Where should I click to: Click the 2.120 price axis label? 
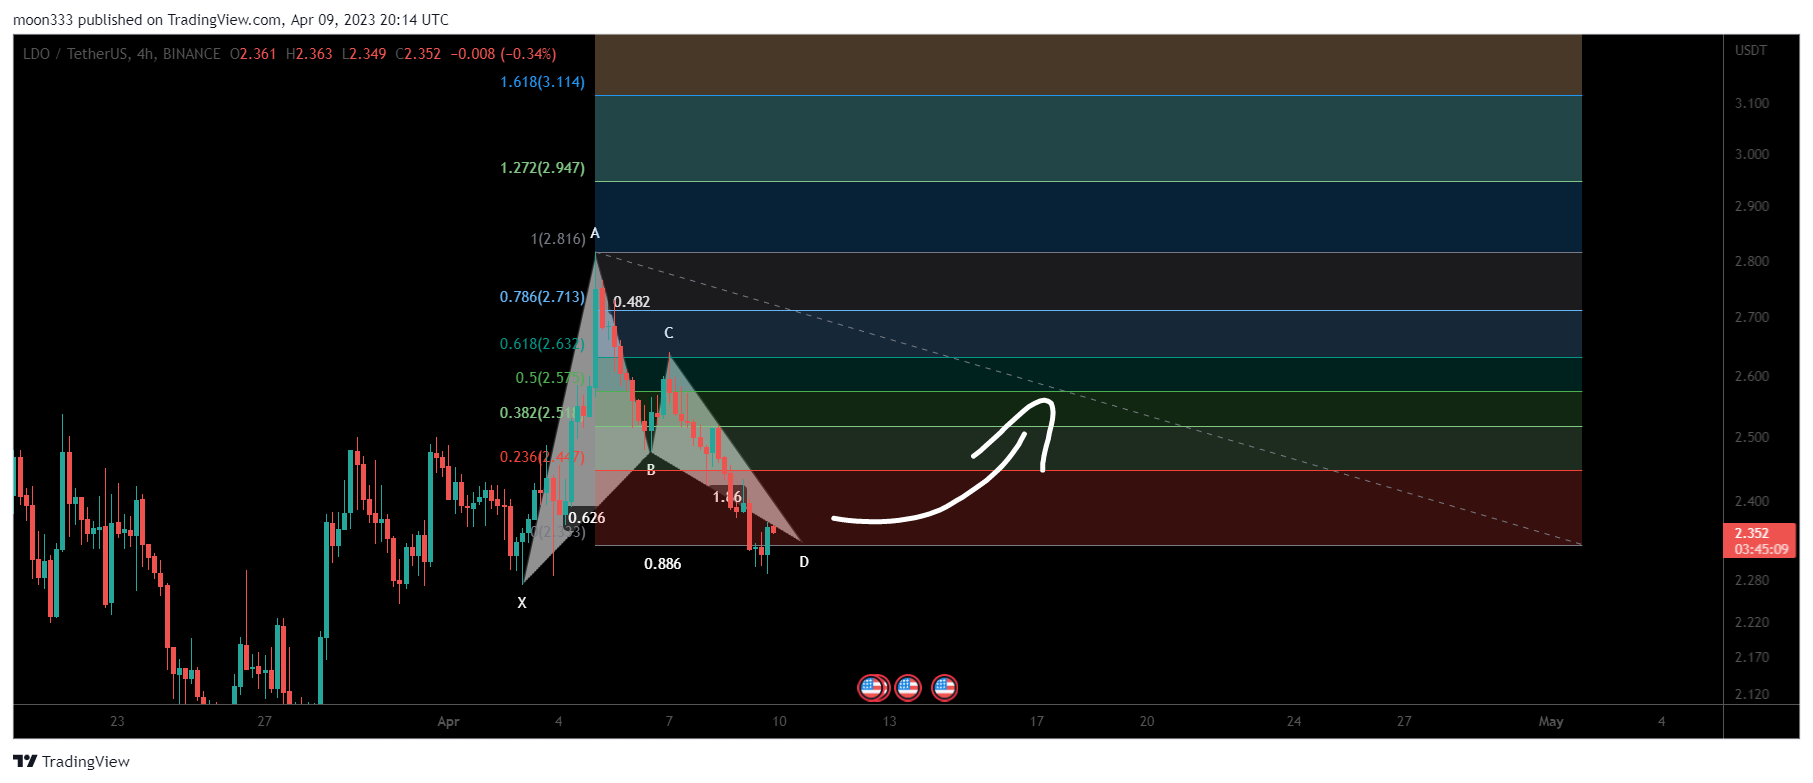(x=1751, y=694)
